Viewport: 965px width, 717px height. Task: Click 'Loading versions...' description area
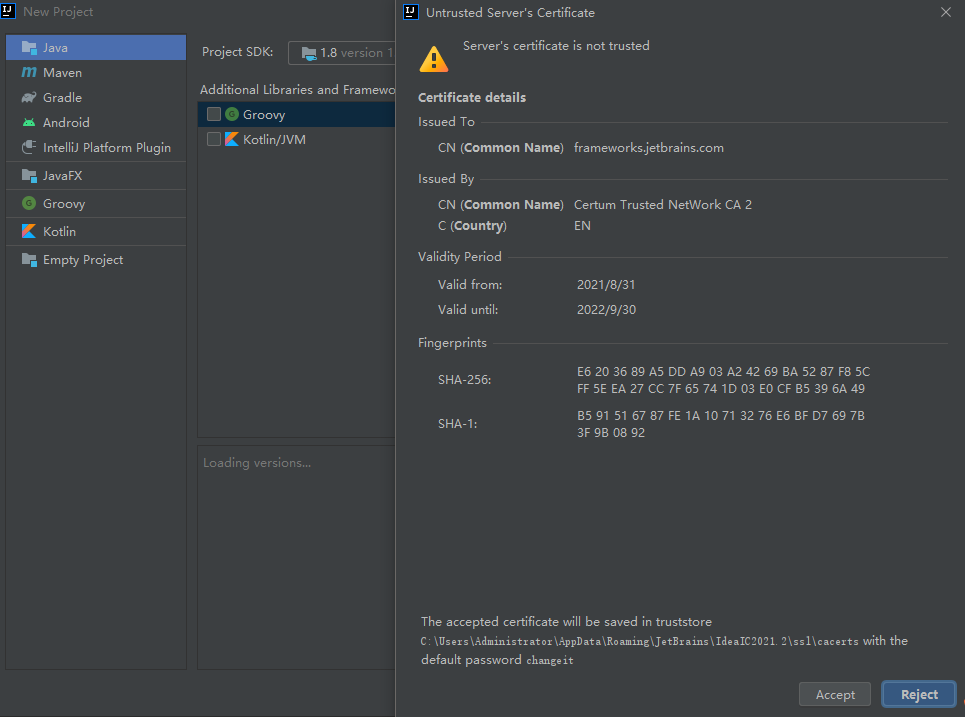point(257,463)
